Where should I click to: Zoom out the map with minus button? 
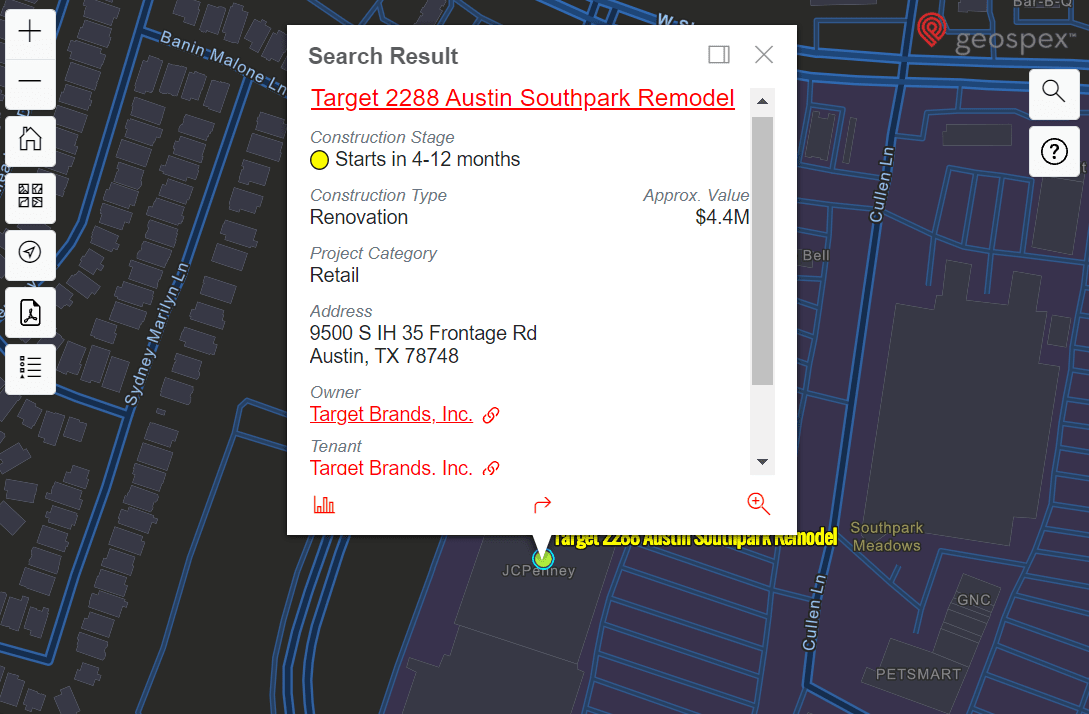pyautogui.click(x=30, y=81)
